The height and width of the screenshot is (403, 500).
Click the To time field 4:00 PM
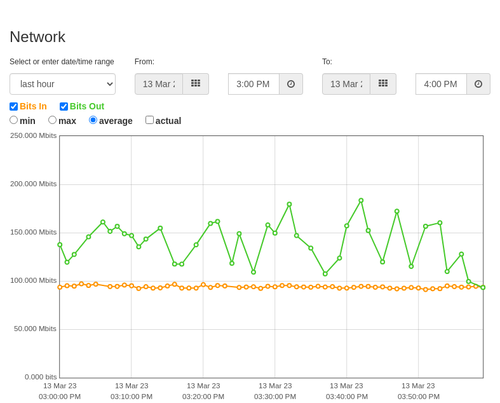[441, 84]
